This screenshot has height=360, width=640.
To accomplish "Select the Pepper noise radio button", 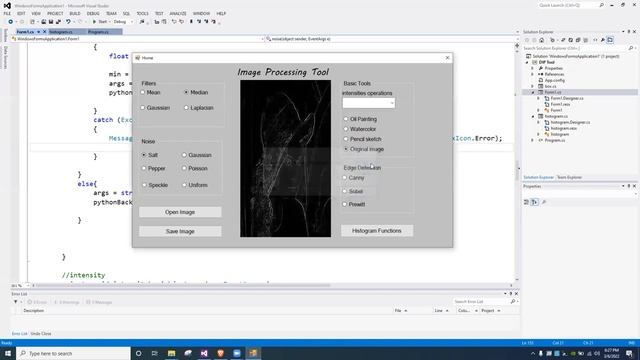I will pos(144,168).
